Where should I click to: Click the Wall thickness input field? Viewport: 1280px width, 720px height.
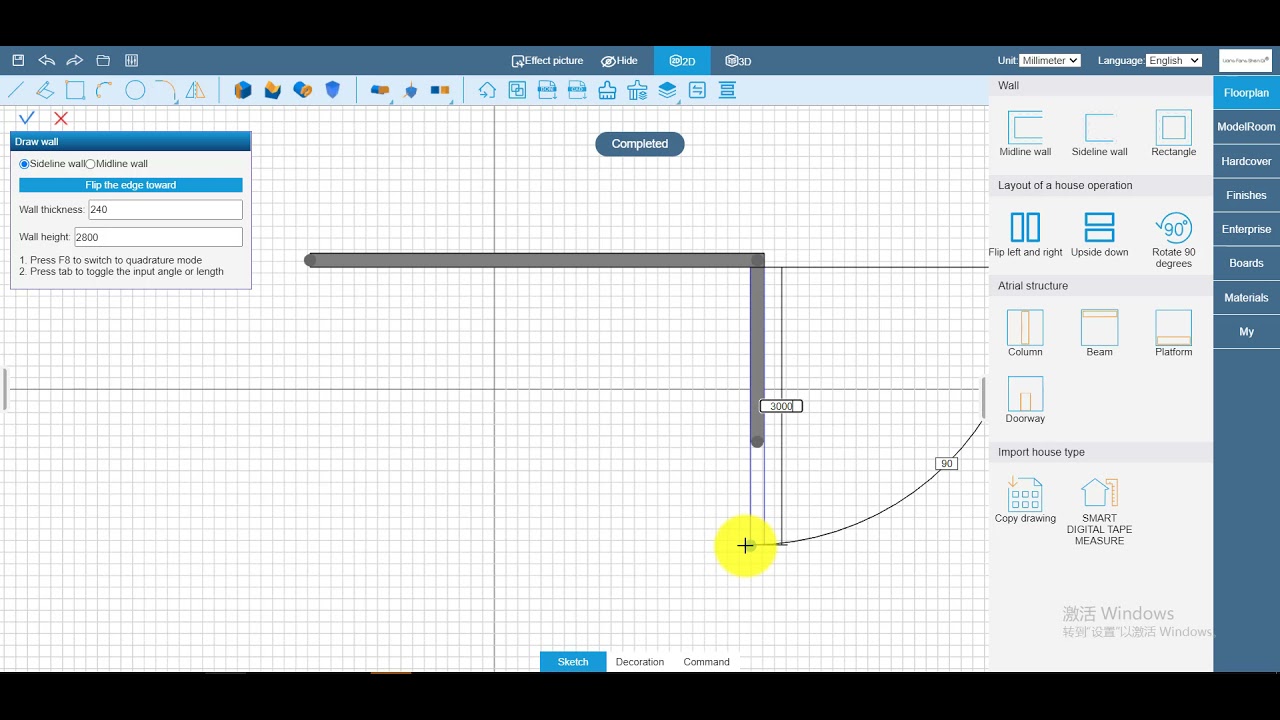[165, 210]
